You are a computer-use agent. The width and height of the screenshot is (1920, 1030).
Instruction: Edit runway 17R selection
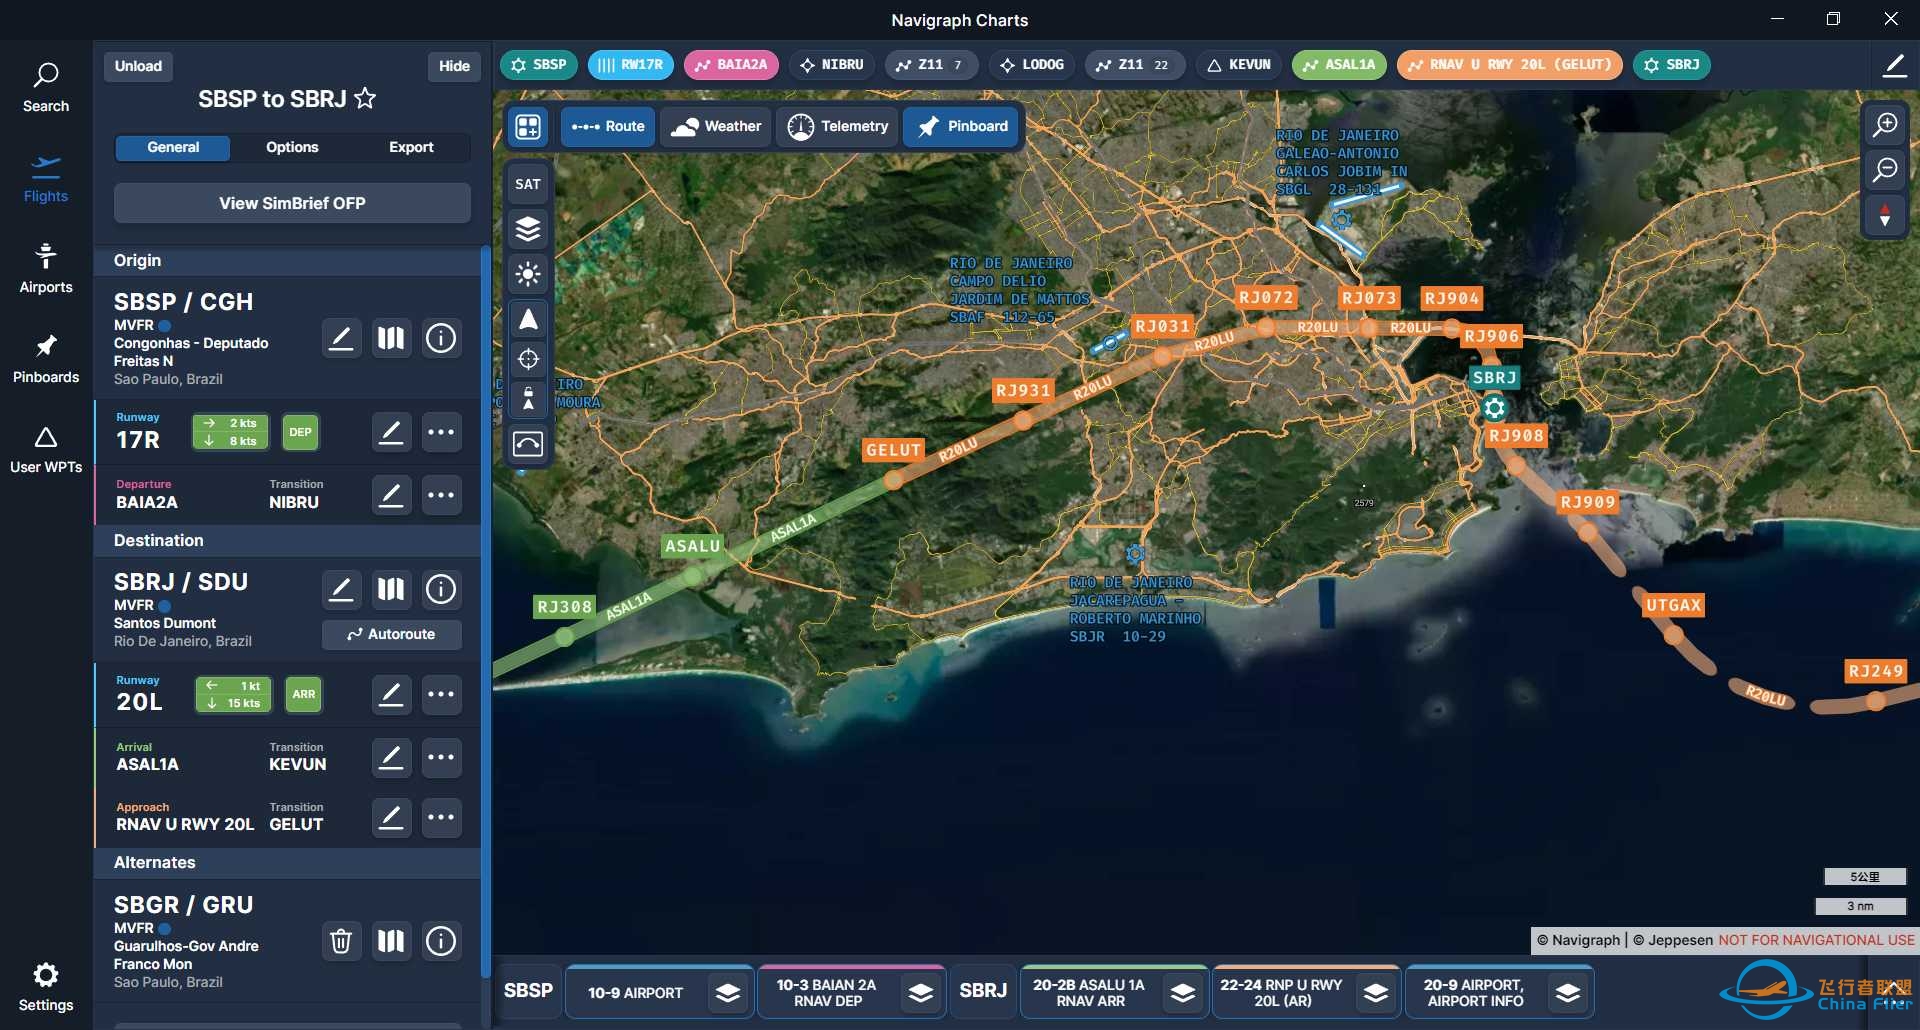click(391, 432)
